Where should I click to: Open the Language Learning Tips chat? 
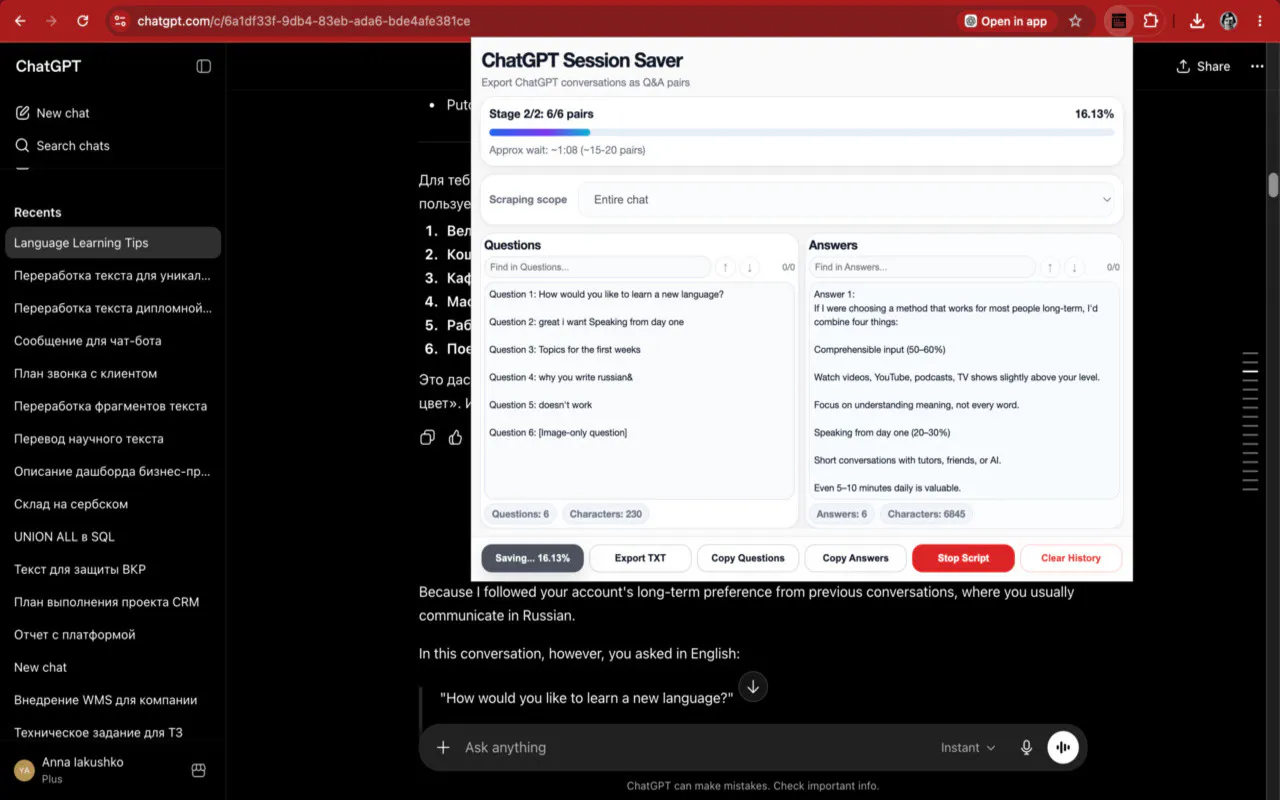point(113,243)
